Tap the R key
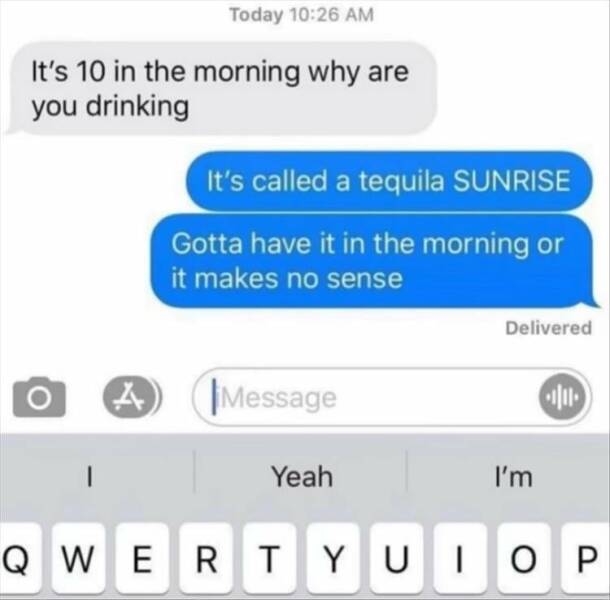The image size is (610, 600). (x=206, y=560)
